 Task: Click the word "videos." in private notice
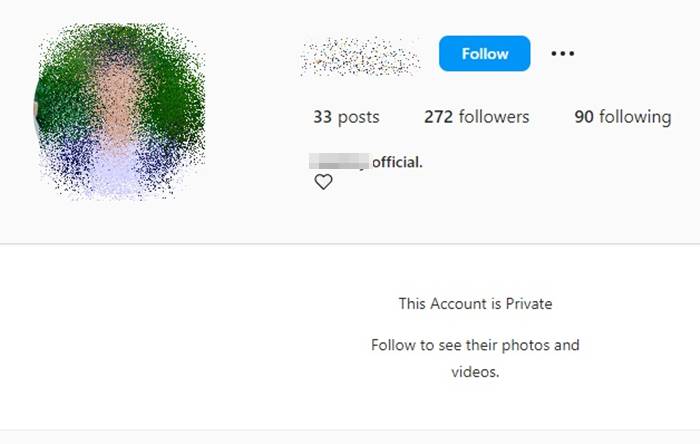[x=475, y=372]
